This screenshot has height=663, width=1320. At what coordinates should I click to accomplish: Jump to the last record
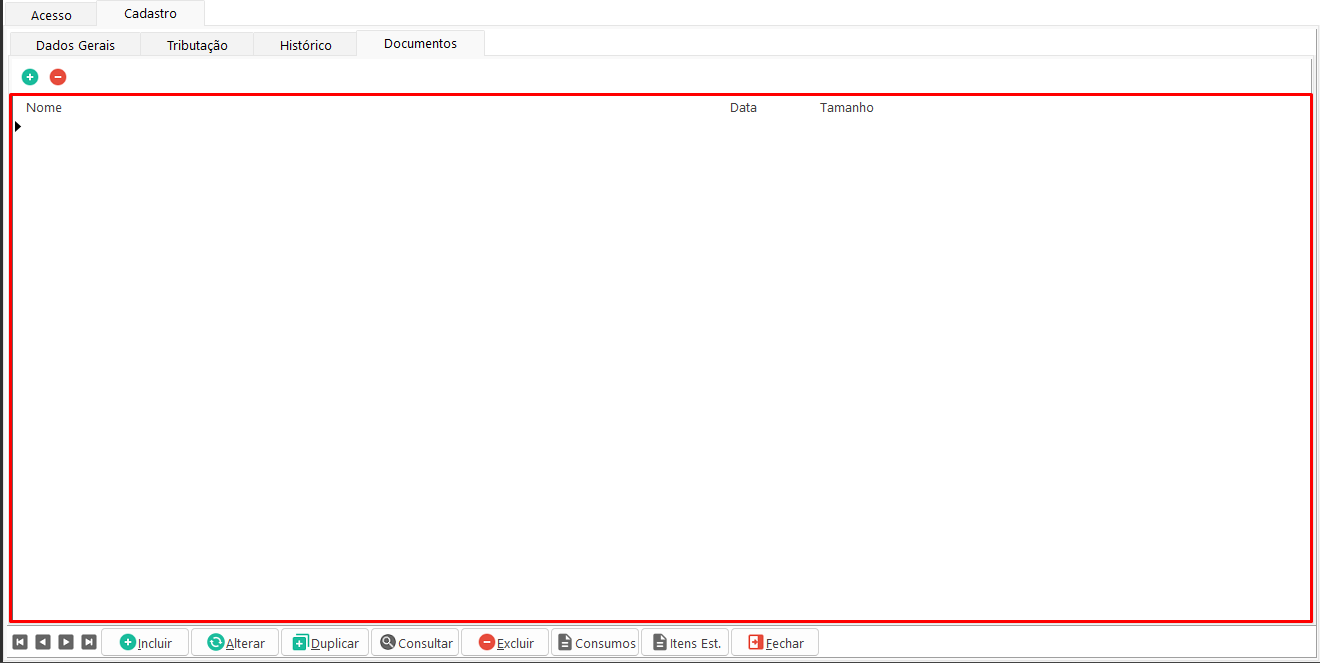[89, 642]
